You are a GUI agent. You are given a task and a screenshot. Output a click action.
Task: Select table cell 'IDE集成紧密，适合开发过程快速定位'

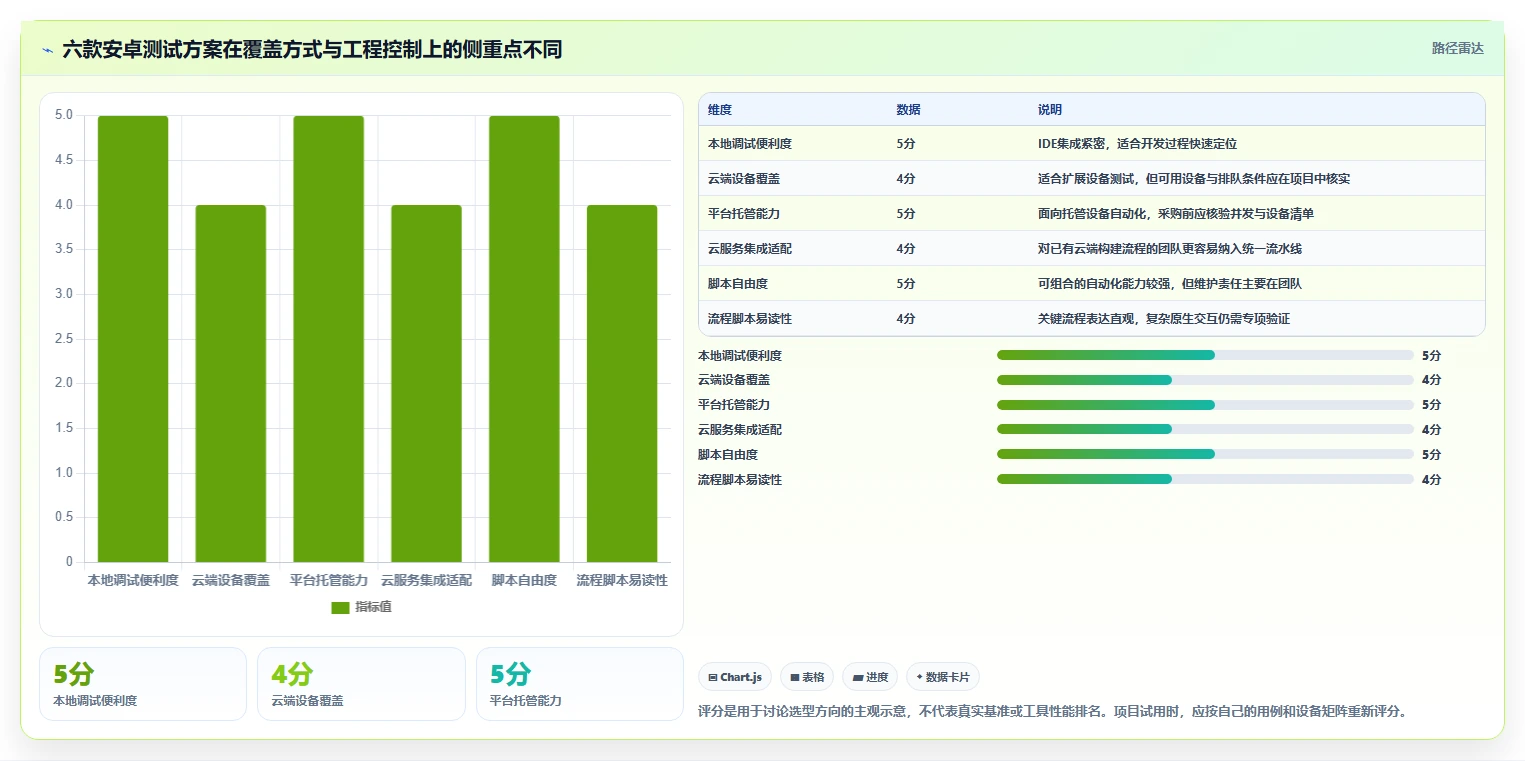[x=1138, y=144]
